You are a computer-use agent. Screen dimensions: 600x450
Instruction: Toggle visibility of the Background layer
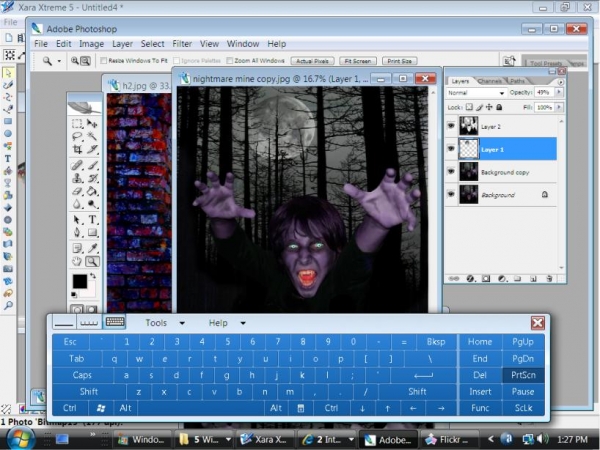coord(451,194)
